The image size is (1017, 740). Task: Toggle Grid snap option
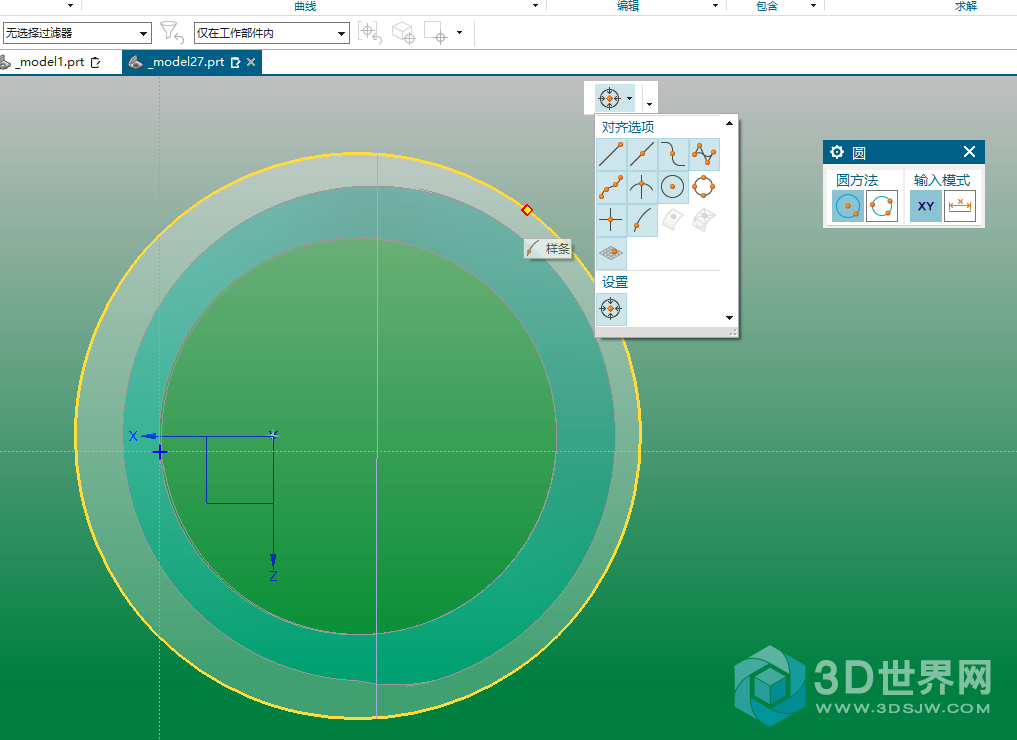pyautogui.click(x=611, y=254)
